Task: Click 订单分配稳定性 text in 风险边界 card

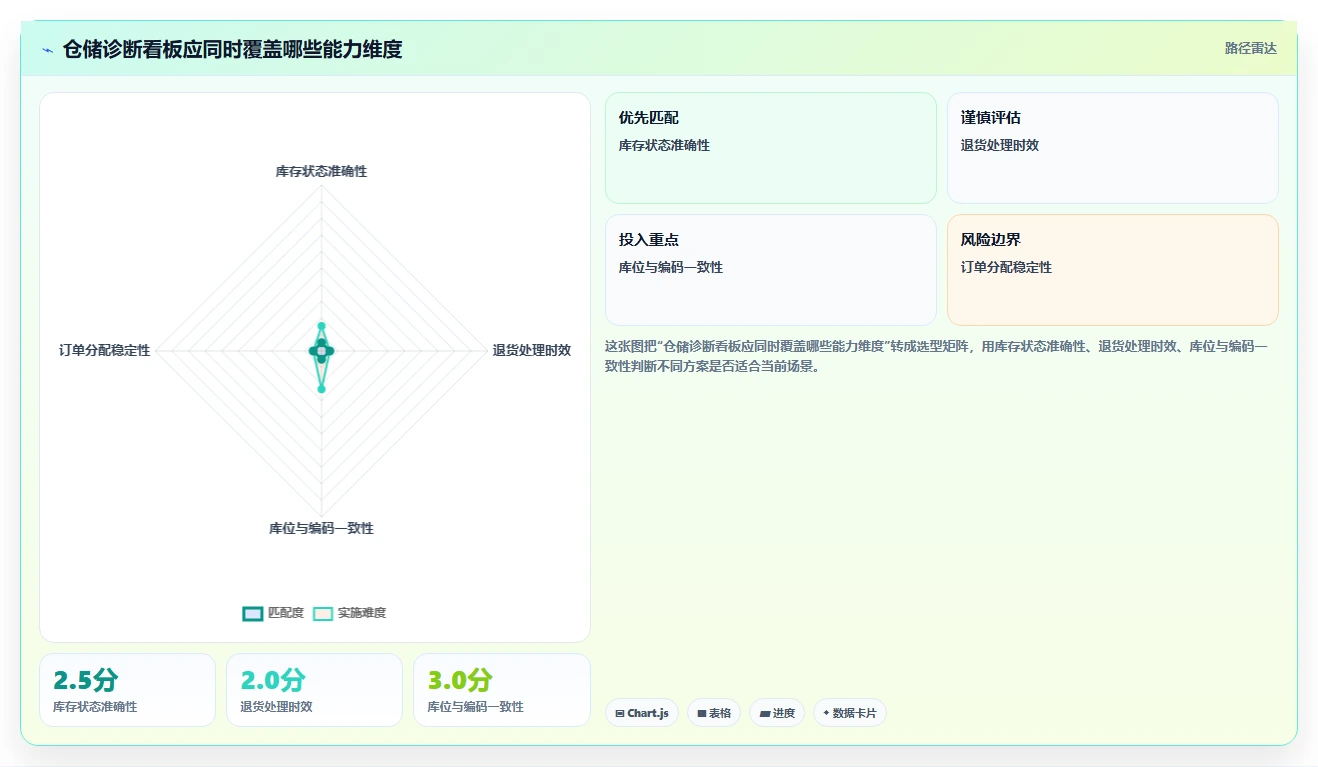Action: [x=1006, y=267]
